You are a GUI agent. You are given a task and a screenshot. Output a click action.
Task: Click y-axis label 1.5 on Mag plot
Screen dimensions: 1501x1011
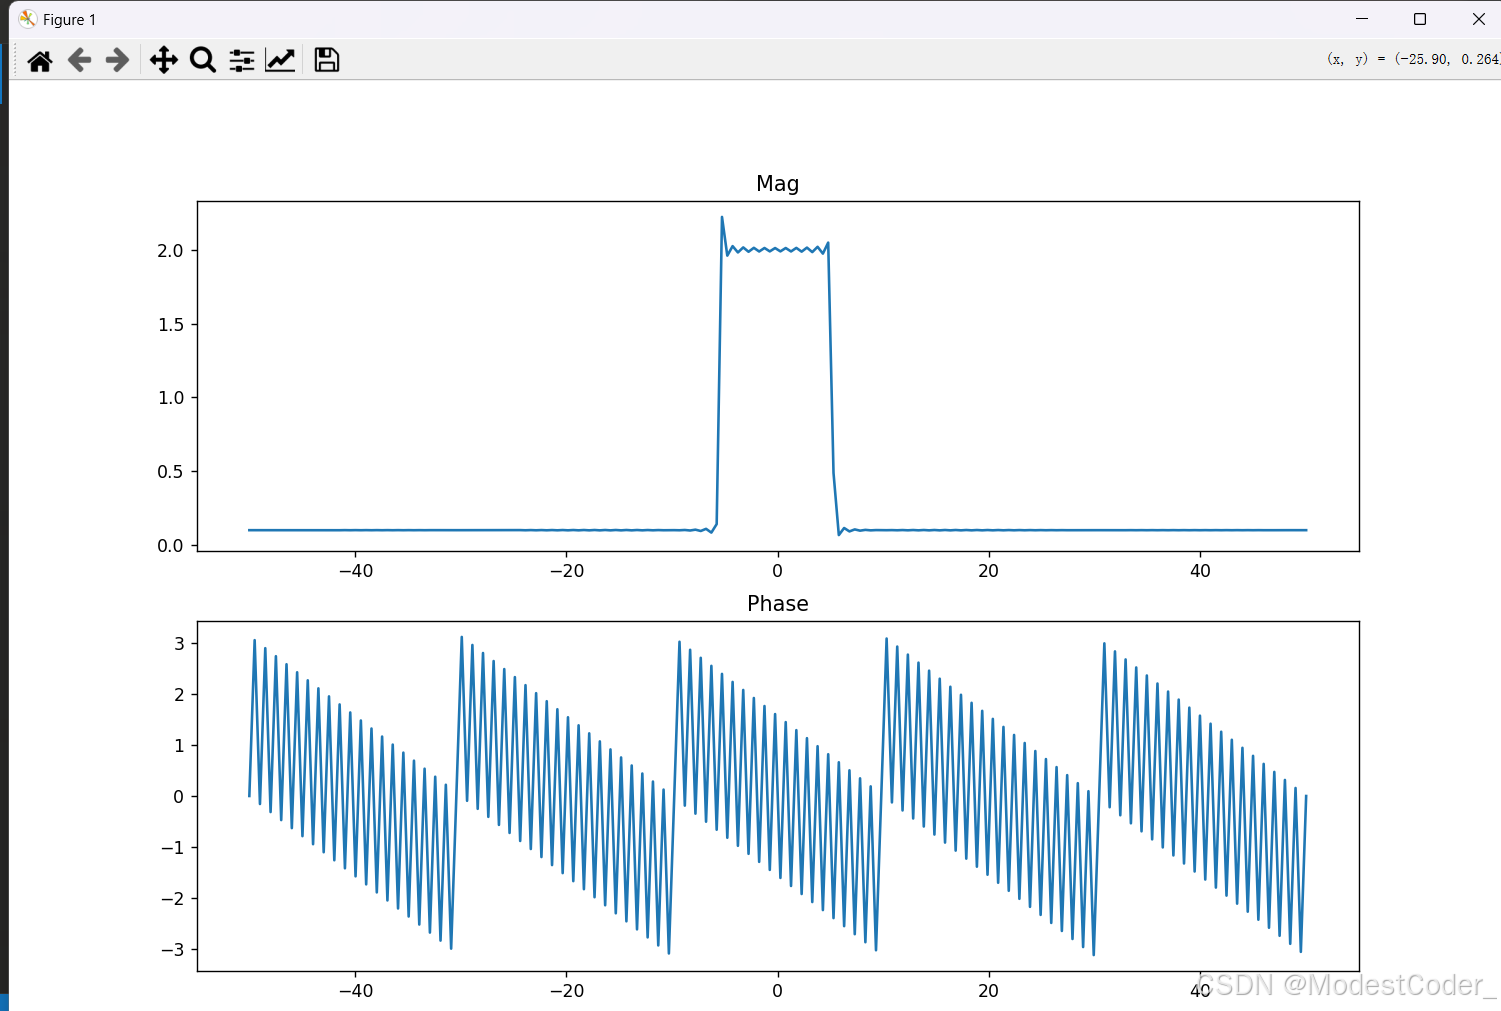point(170,325)
